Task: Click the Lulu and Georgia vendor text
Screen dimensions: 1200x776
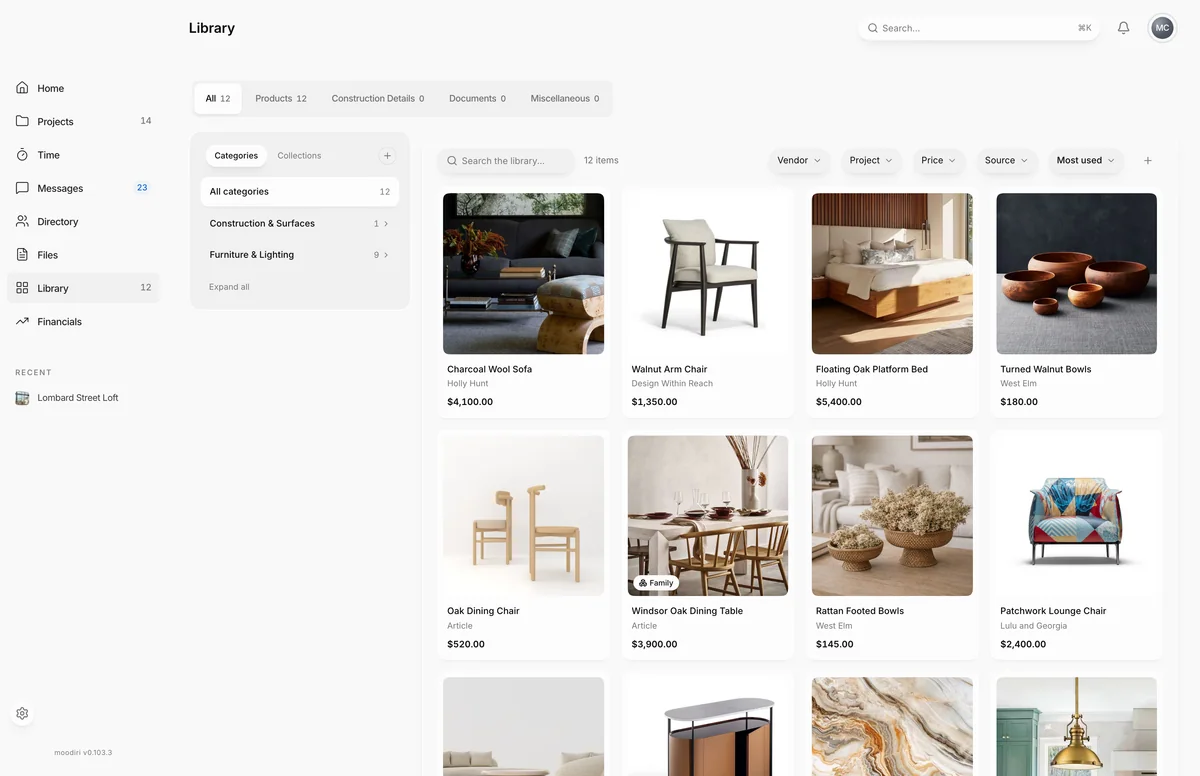Action: tap(1033, 626)
